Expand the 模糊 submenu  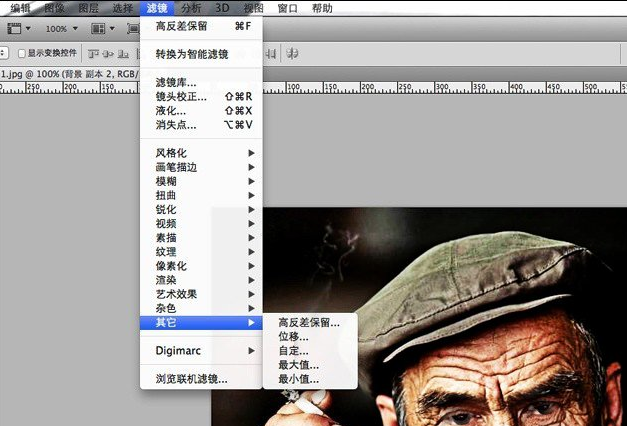201,181
